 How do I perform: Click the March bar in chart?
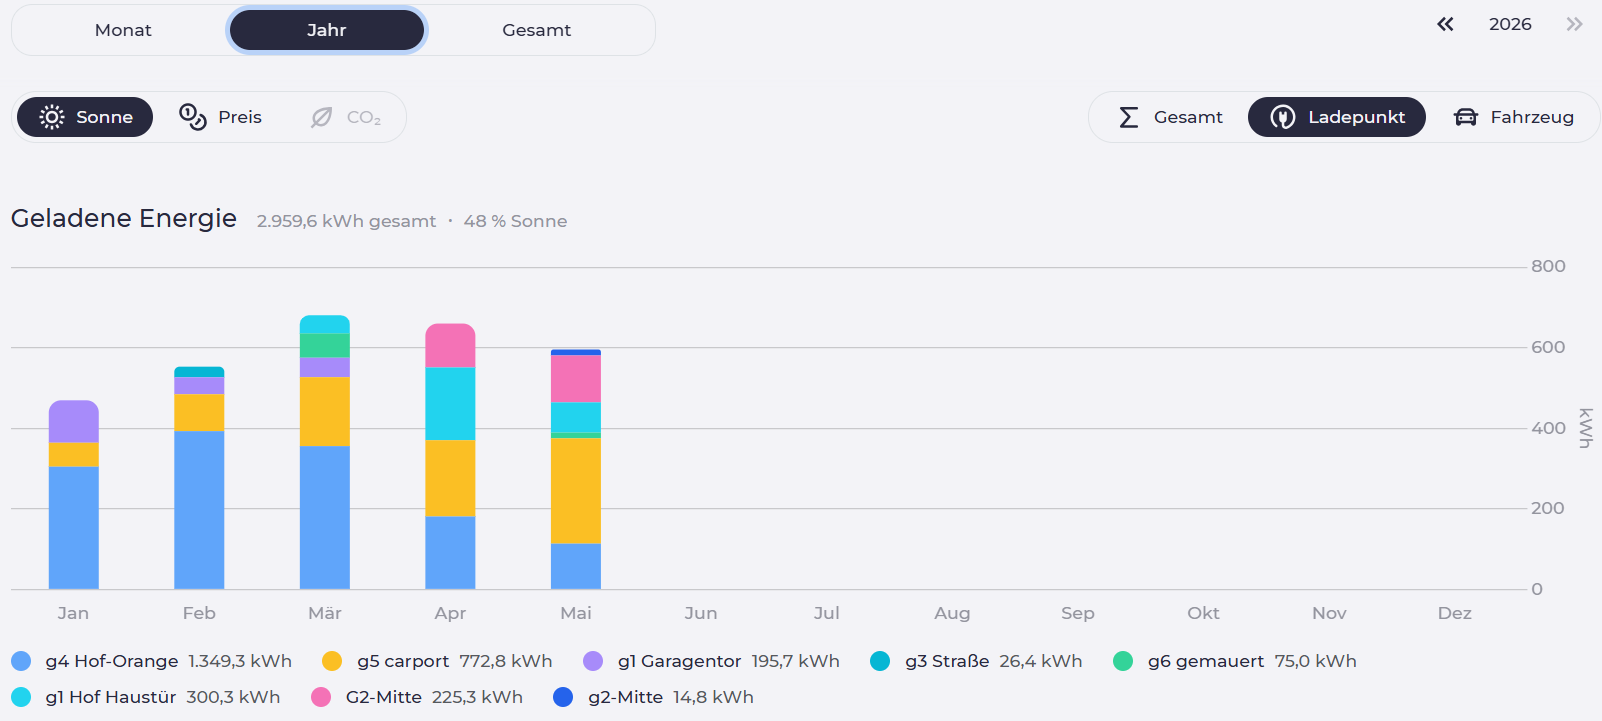point(325,452)
